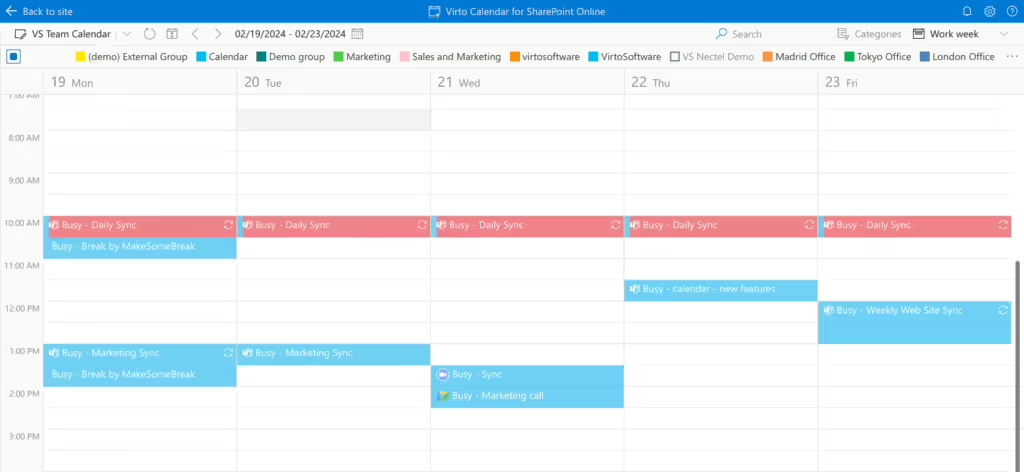Viewport: 1024px width, 472px height.
Task: Click the edit icon next to VS Team Calendar
Action: (x=20, y=34)
